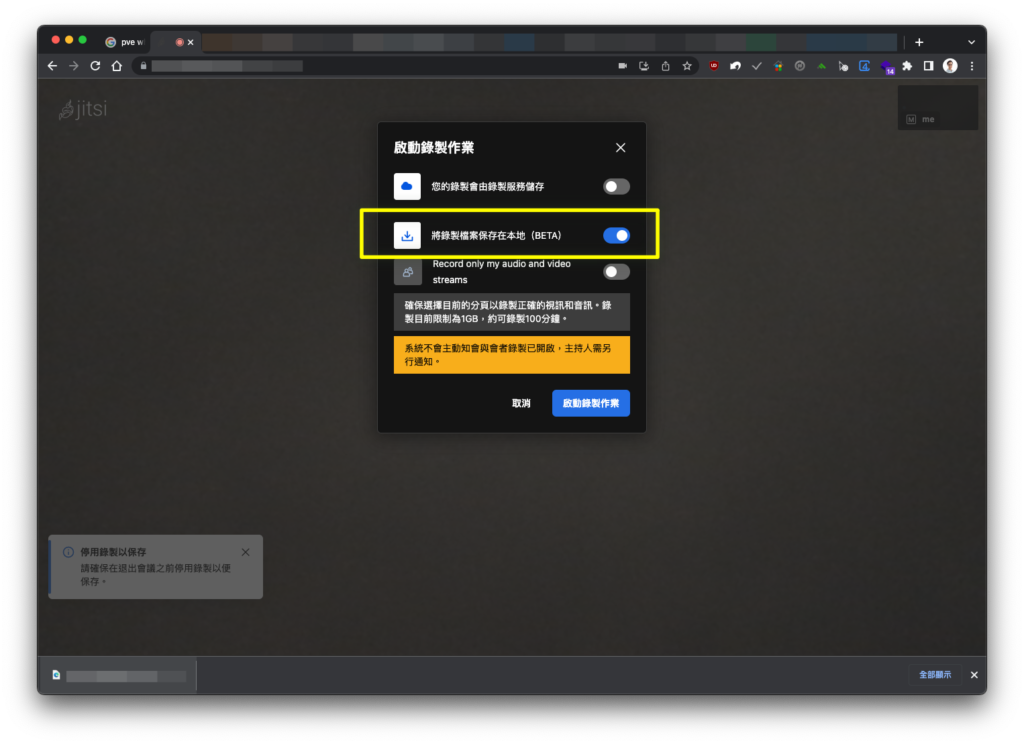Image resolution: width=1024 pixels, height=744 pixels.
Task: Dismiss the 停用錄製以保存 notification
Action: [x=246, y=552]
